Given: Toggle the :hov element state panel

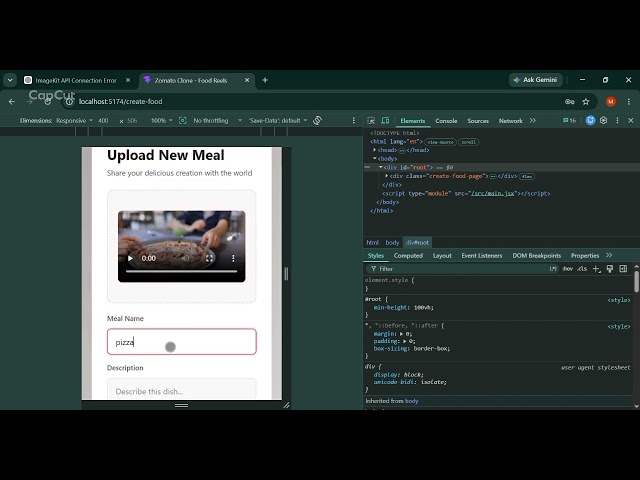Looking at the screenshot, I should click(567, 269).
